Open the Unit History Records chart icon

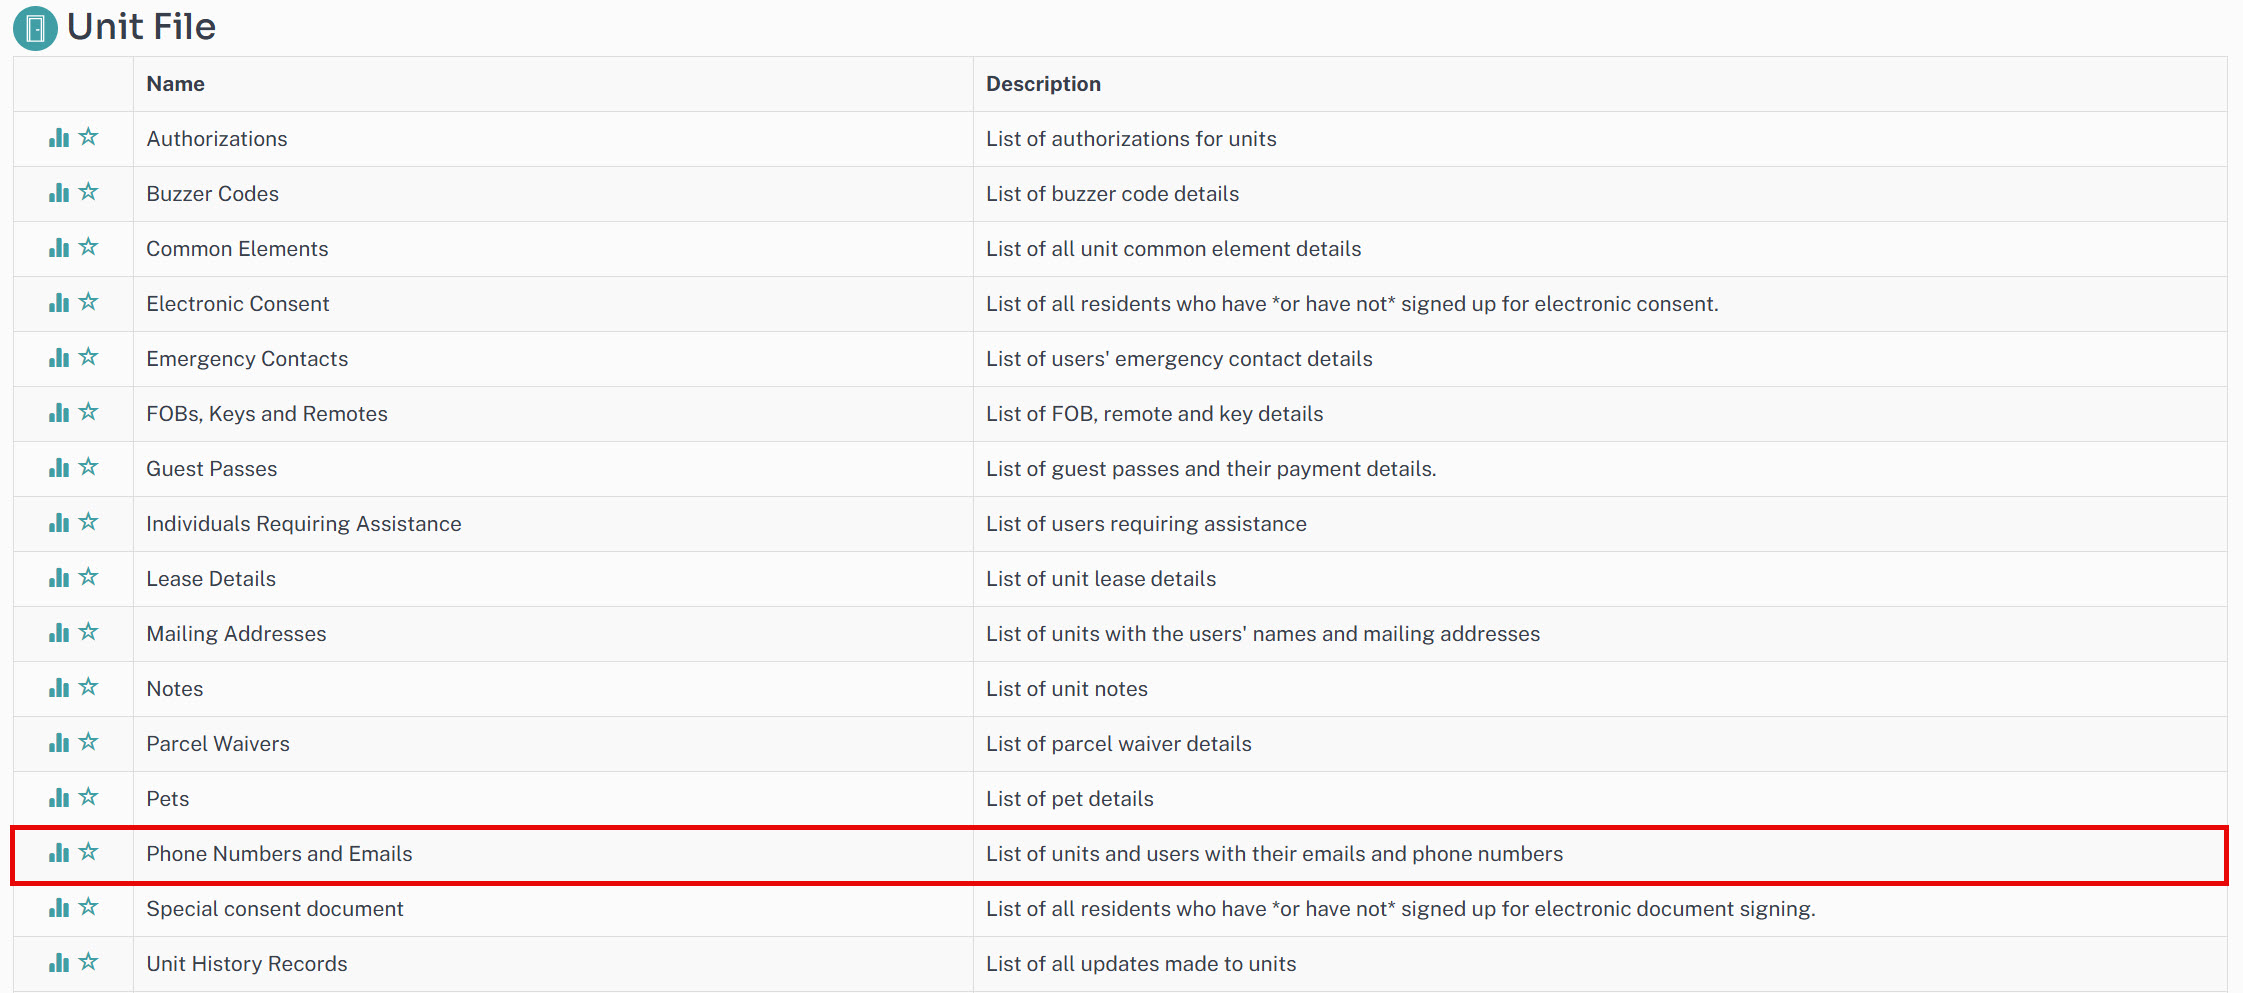(x=59, y=963)
